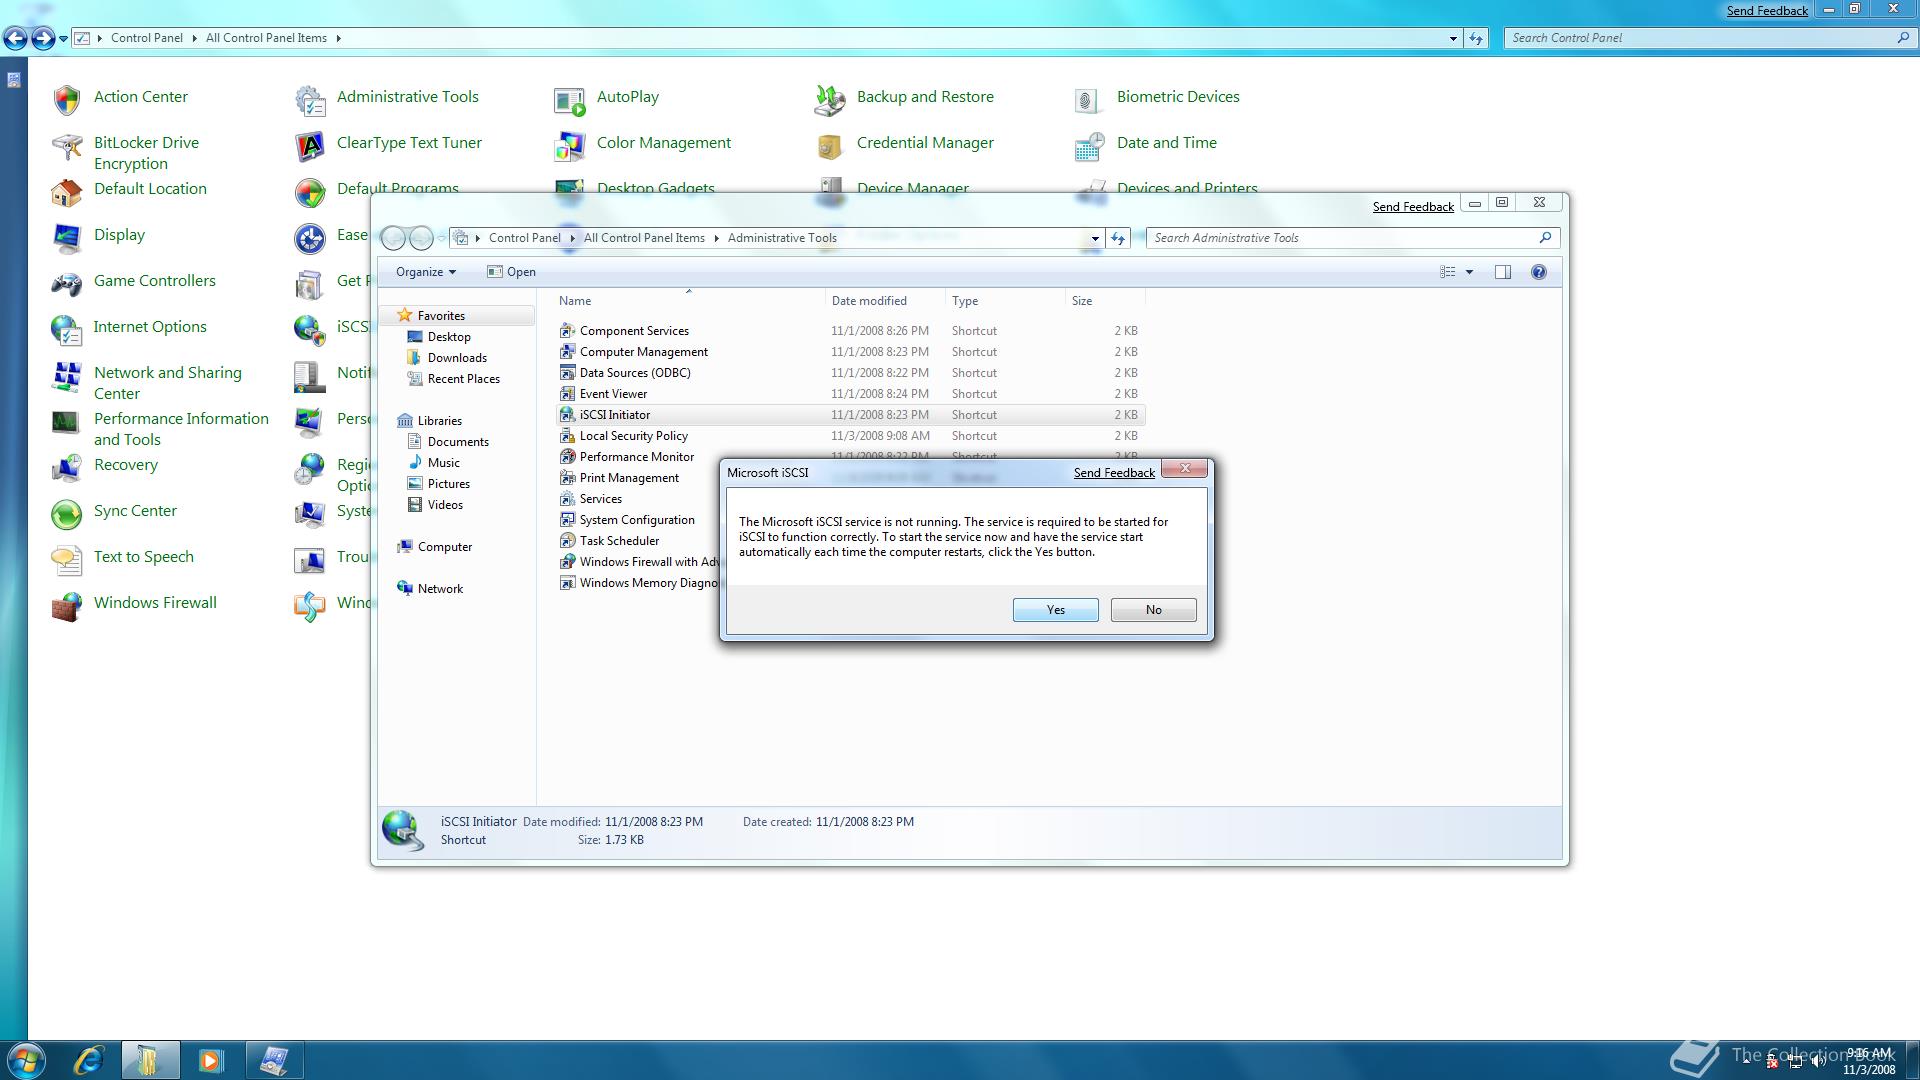Select Data Sources (ODBC) shortcut
Screen dimensions: 1920x1080
[x=635, y=373]
